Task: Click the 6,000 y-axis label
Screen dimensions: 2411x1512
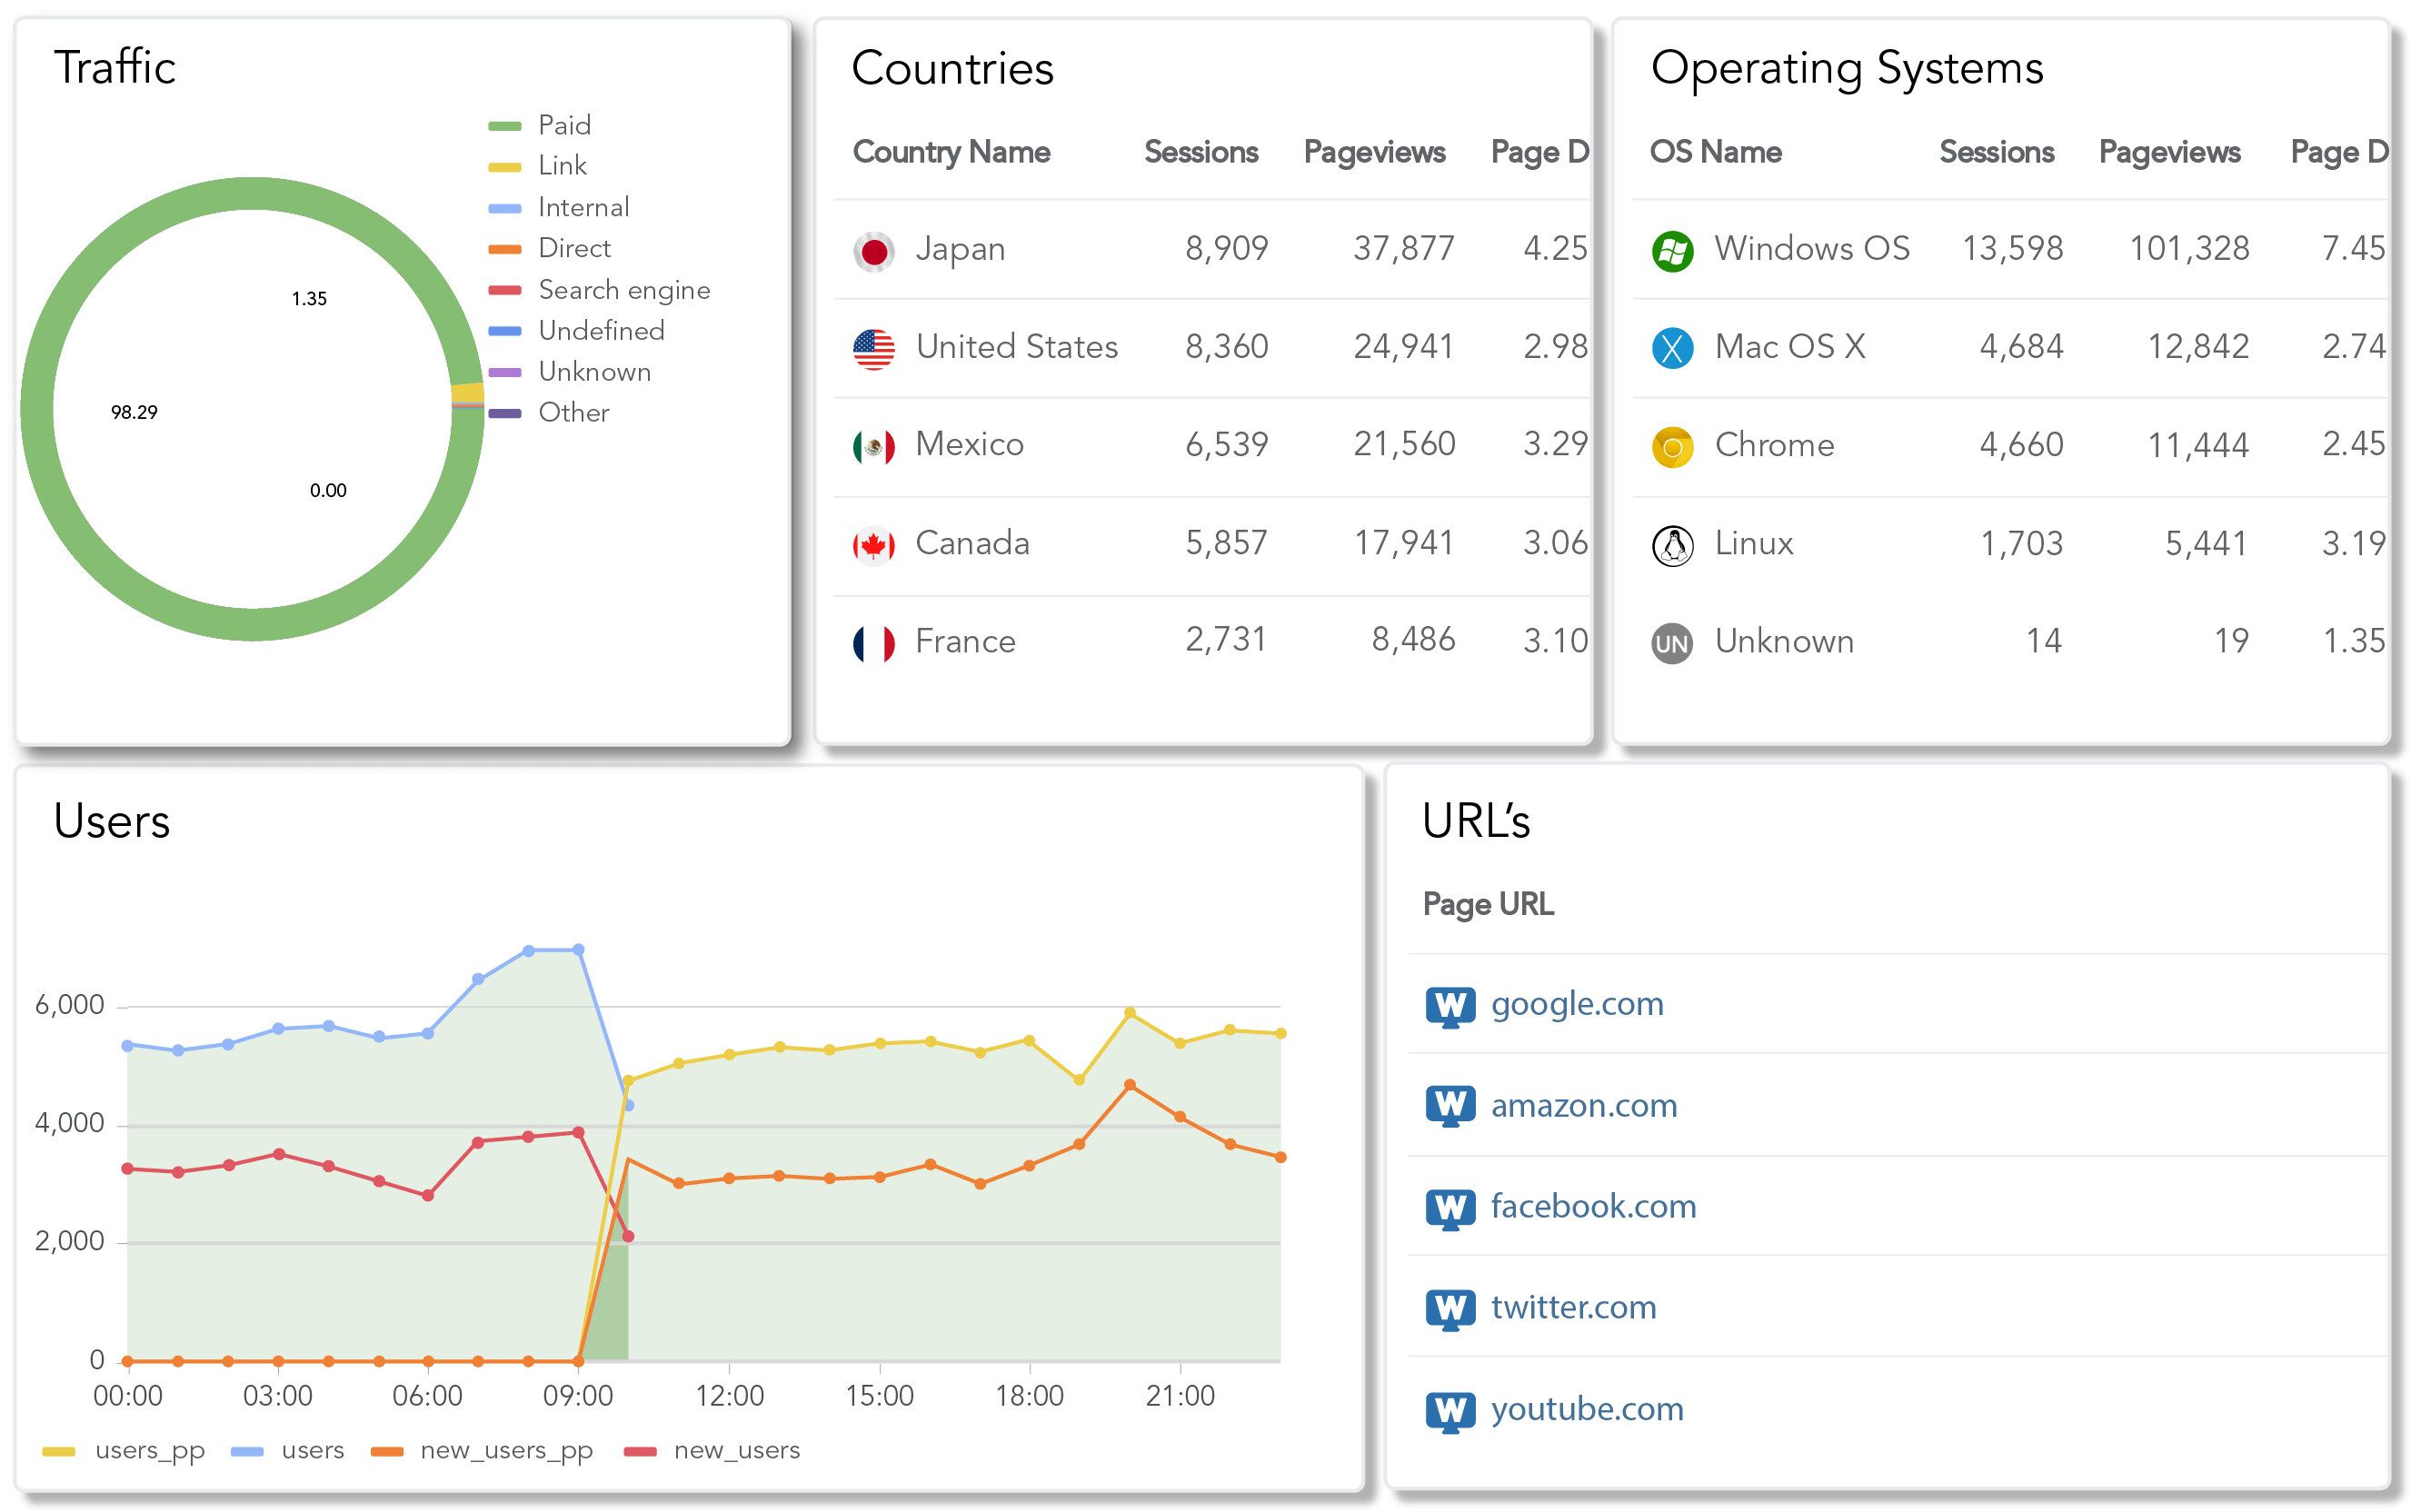Action: [x=69, y=1005]
